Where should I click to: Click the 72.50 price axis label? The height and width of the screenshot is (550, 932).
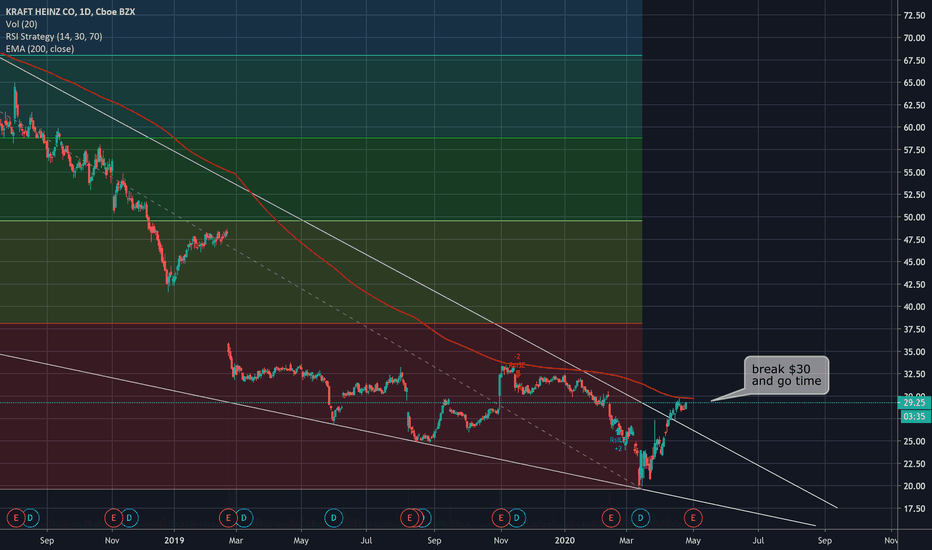pyautogui.click(x=914, y=15)
